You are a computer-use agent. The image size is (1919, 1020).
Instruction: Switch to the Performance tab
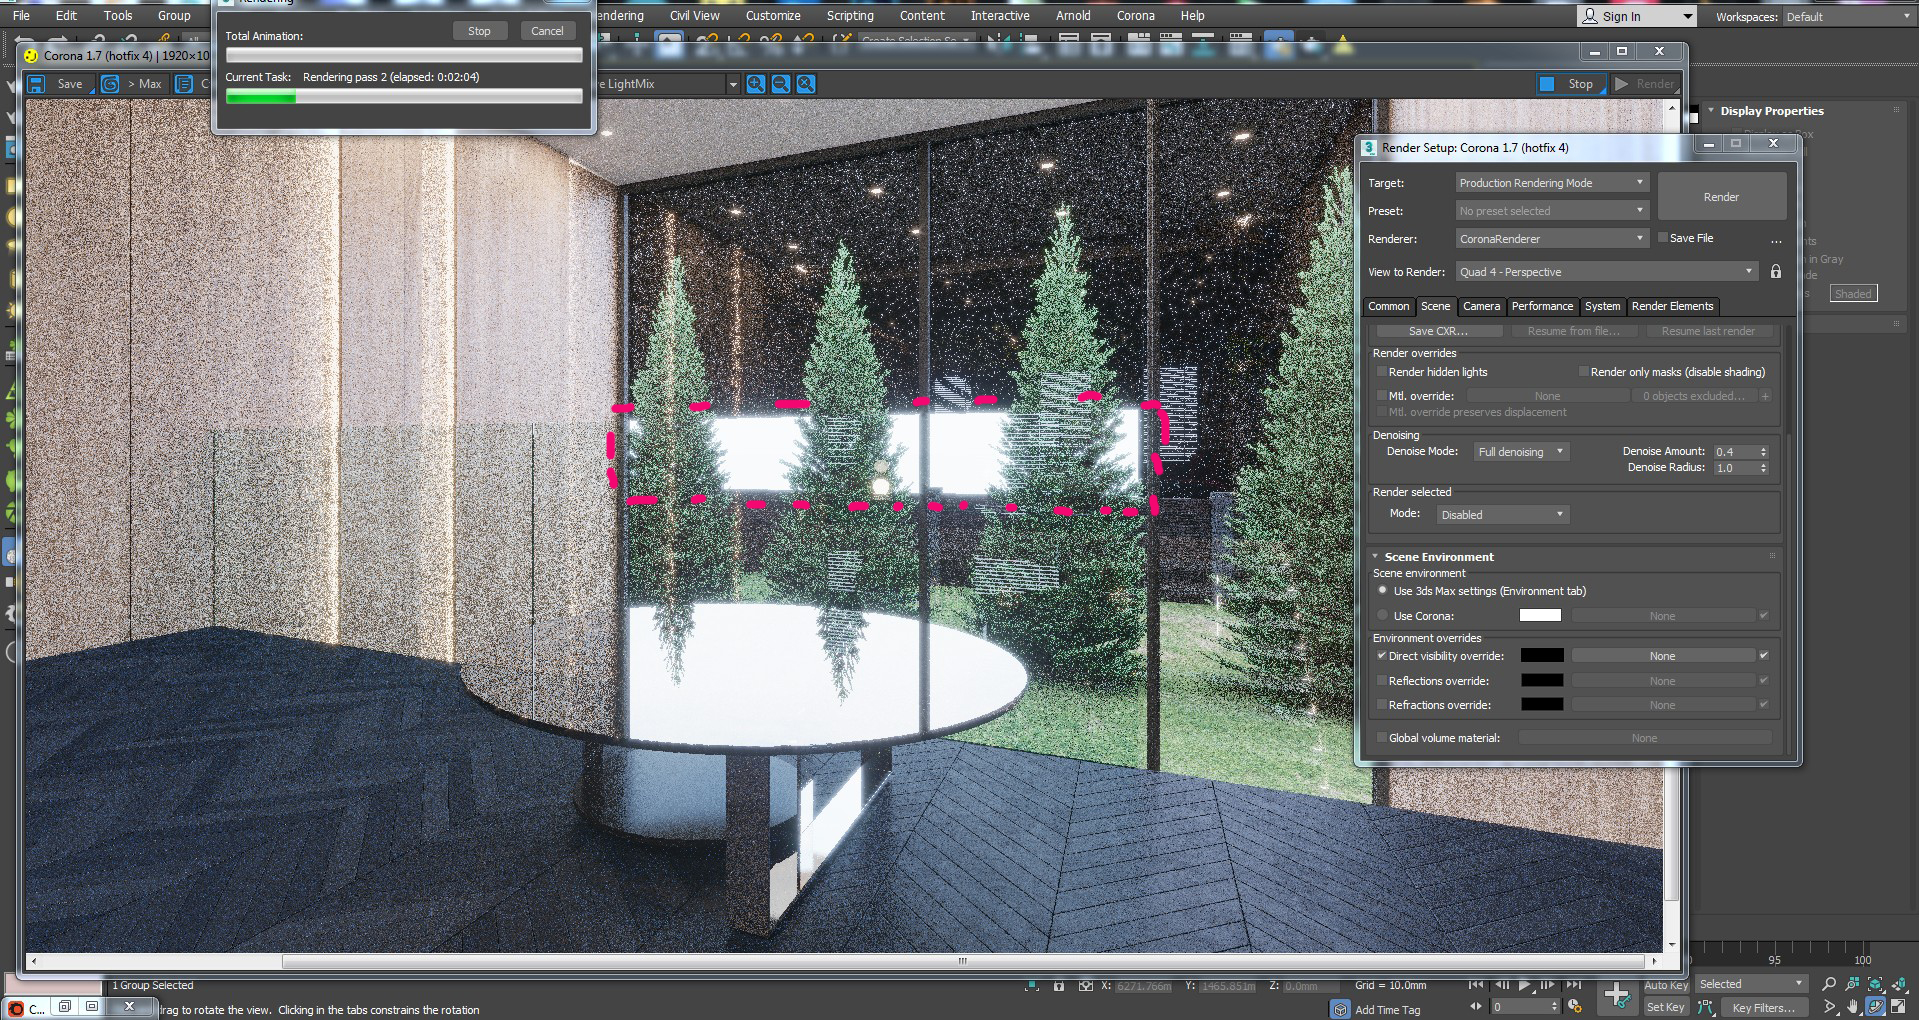click(1542, 306)
